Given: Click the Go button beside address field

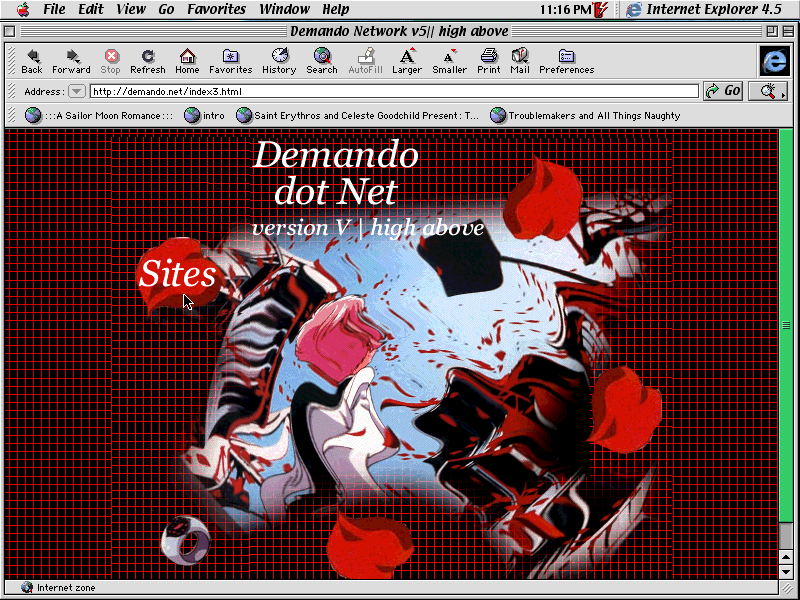Looking at the screenshot, I should tap(723, 91).
